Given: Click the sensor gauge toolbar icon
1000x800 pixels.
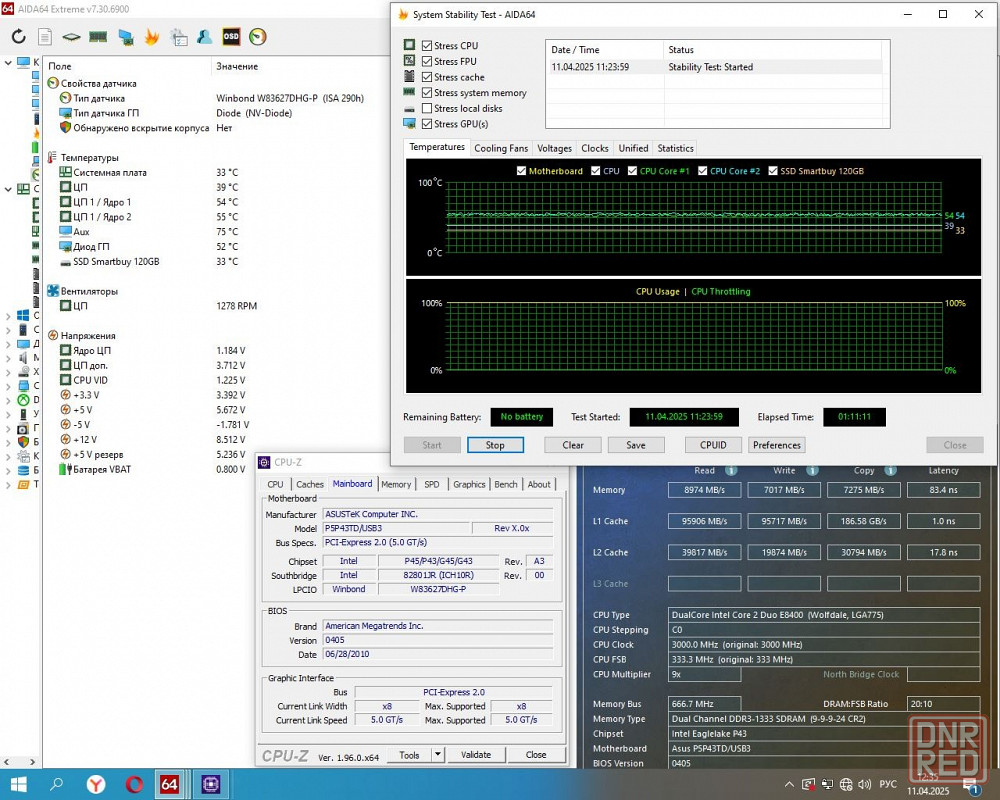Looking at the screenshot, I should [258, 36].
